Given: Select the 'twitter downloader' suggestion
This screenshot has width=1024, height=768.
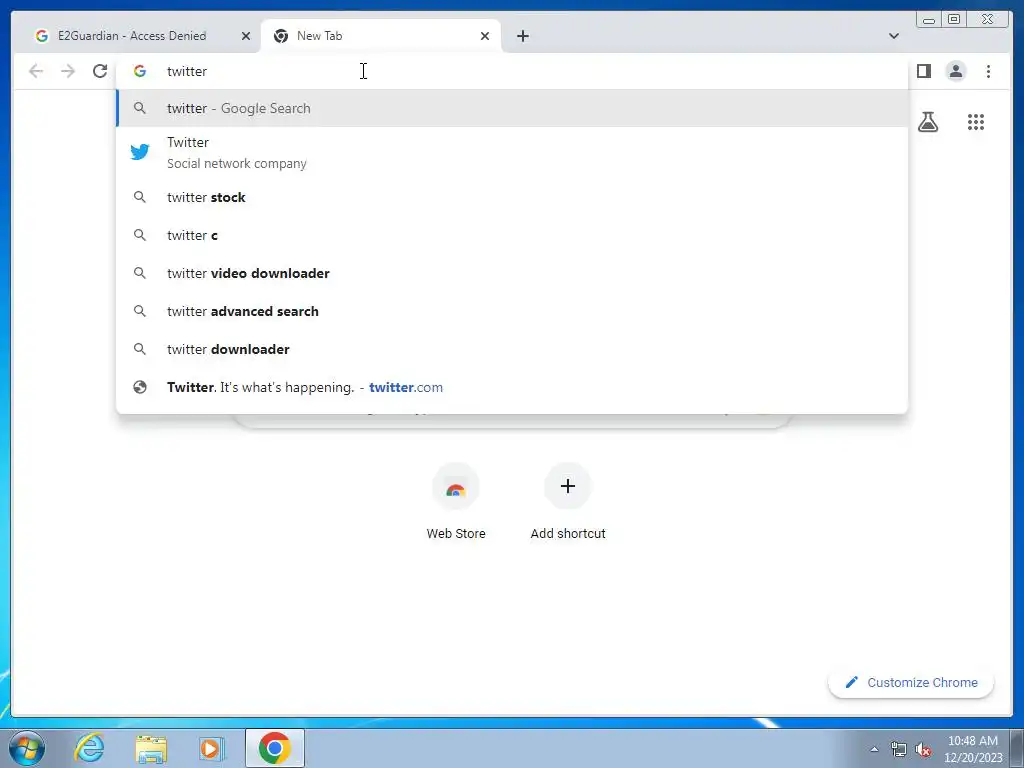Looking at the screenshot, I should [511, 349].
